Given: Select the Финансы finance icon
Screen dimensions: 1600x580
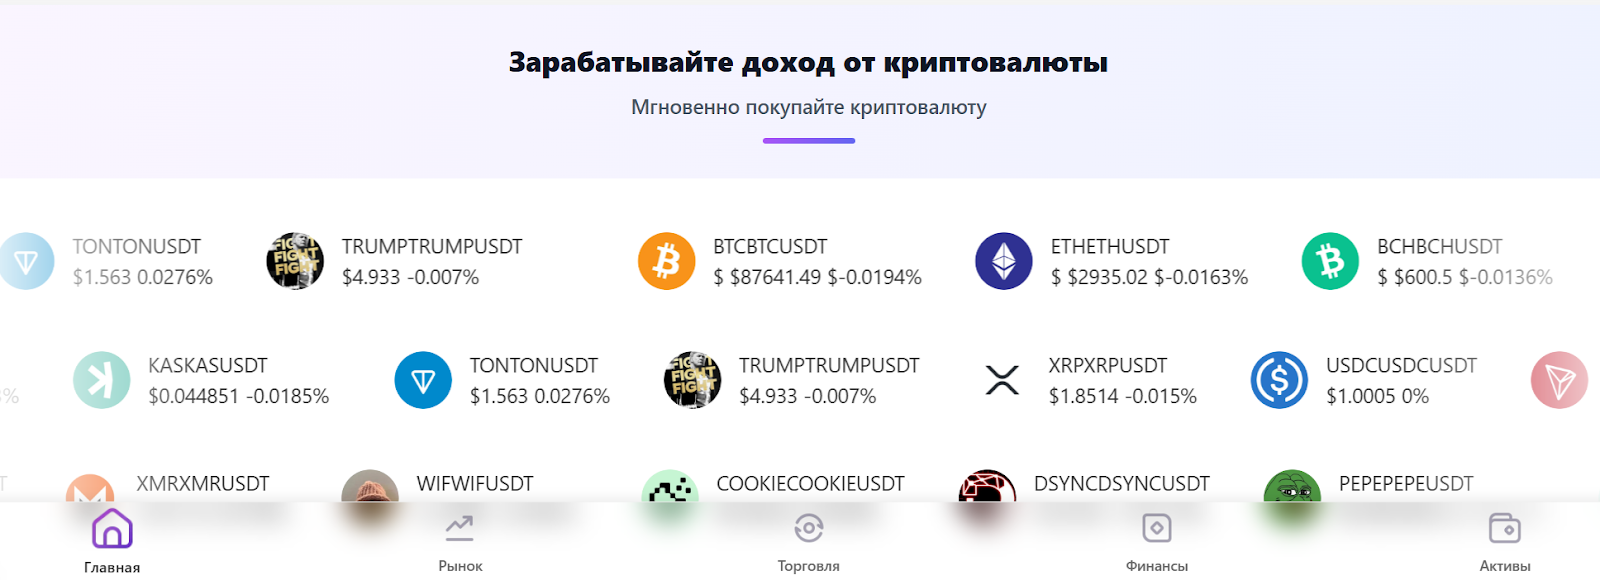Looking at the screenshot, I should coord(1157,527).
